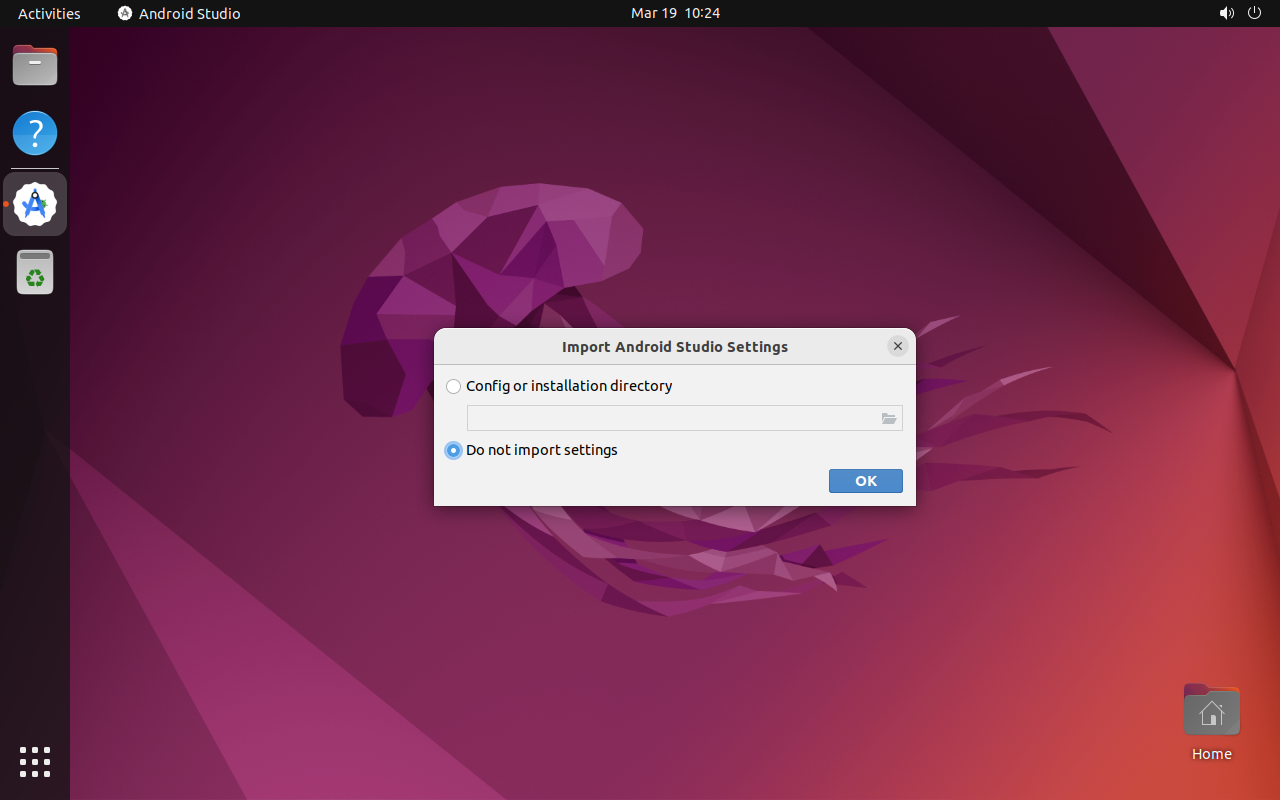Screen dimensions: 1280x800
Task: Open the Activities overview
Action: click(49, 13)
